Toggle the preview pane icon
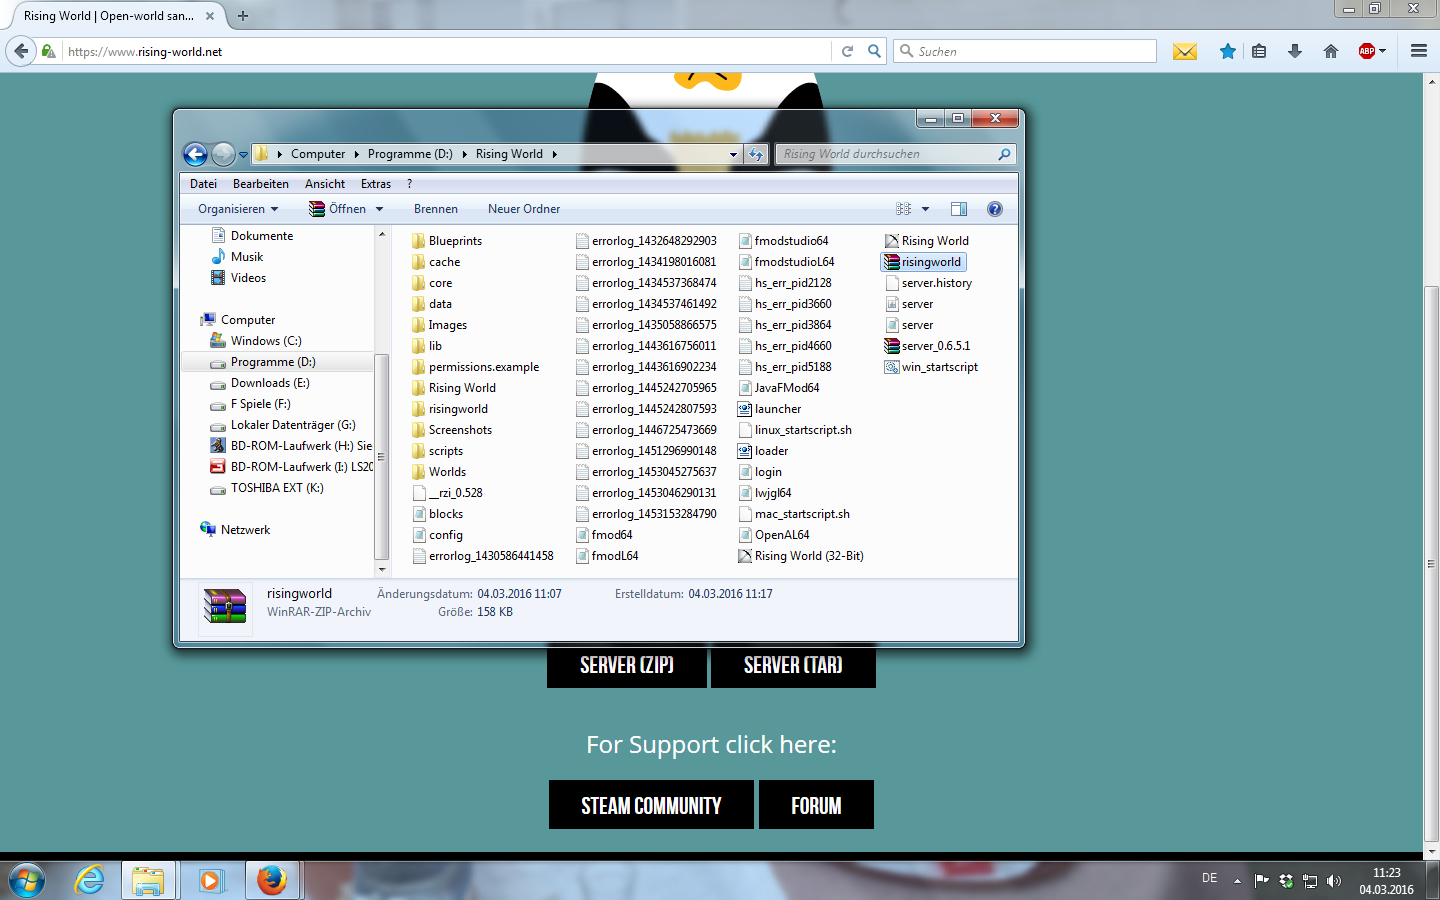The width and height of the screenshot is (1440, 900). point(958,209)
